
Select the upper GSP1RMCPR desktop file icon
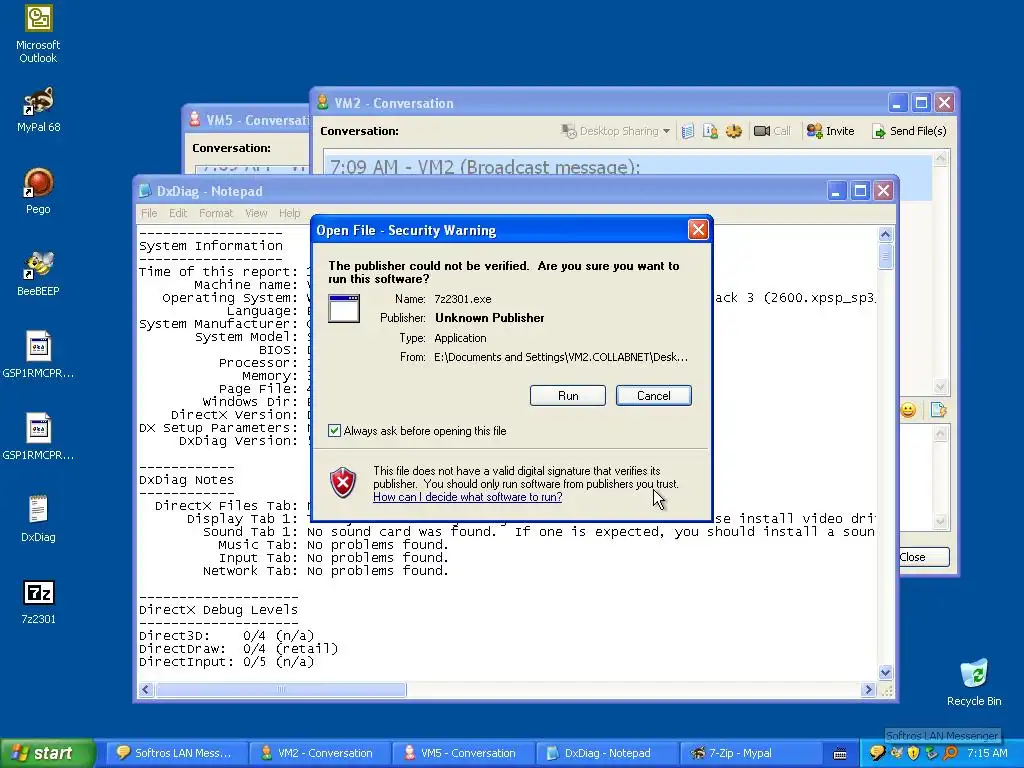click(38, 355)
